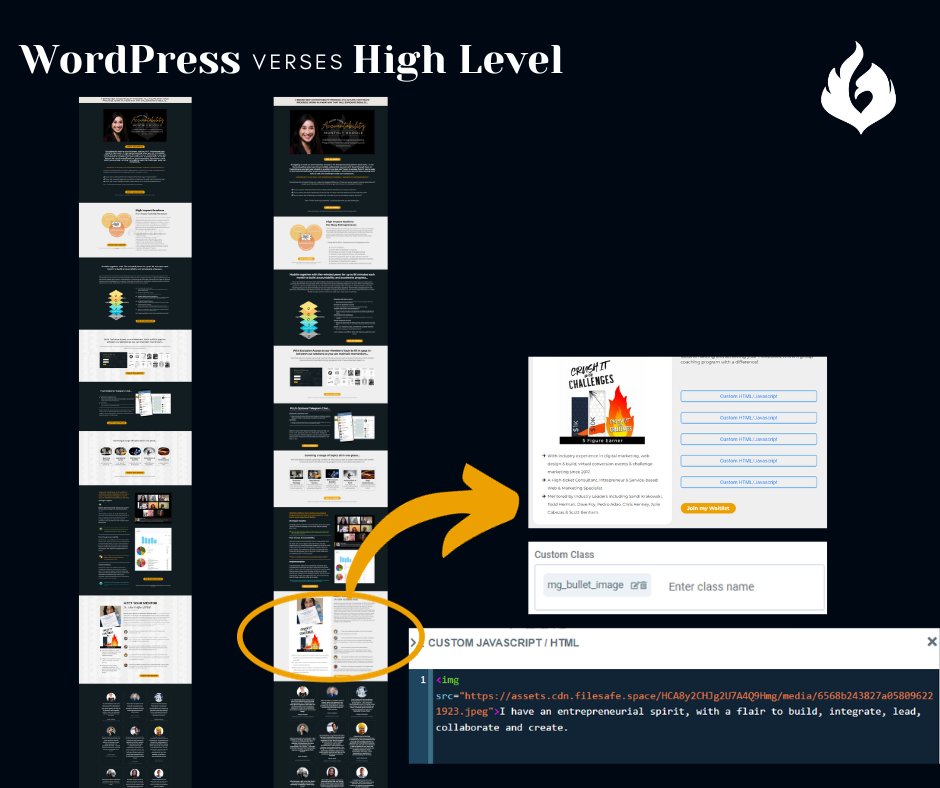Delete the mg_bullet_image class tag

click(x=643, y=585)
